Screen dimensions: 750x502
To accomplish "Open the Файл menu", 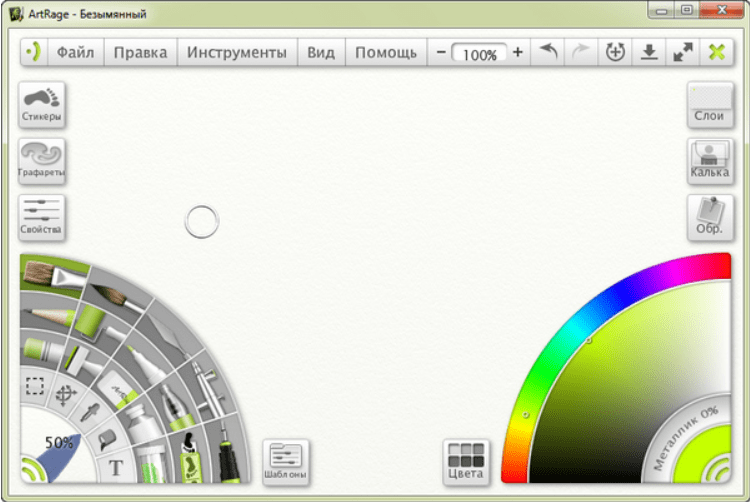I will click(x=75, y=52).
